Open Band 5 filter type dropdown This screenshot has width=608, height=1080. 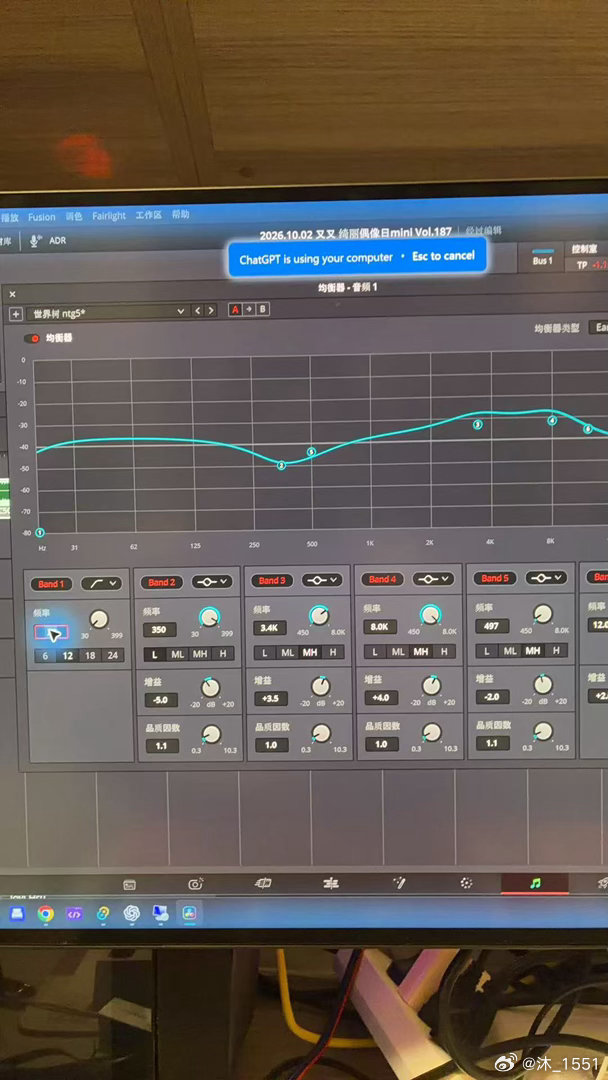tap(546, 577)
